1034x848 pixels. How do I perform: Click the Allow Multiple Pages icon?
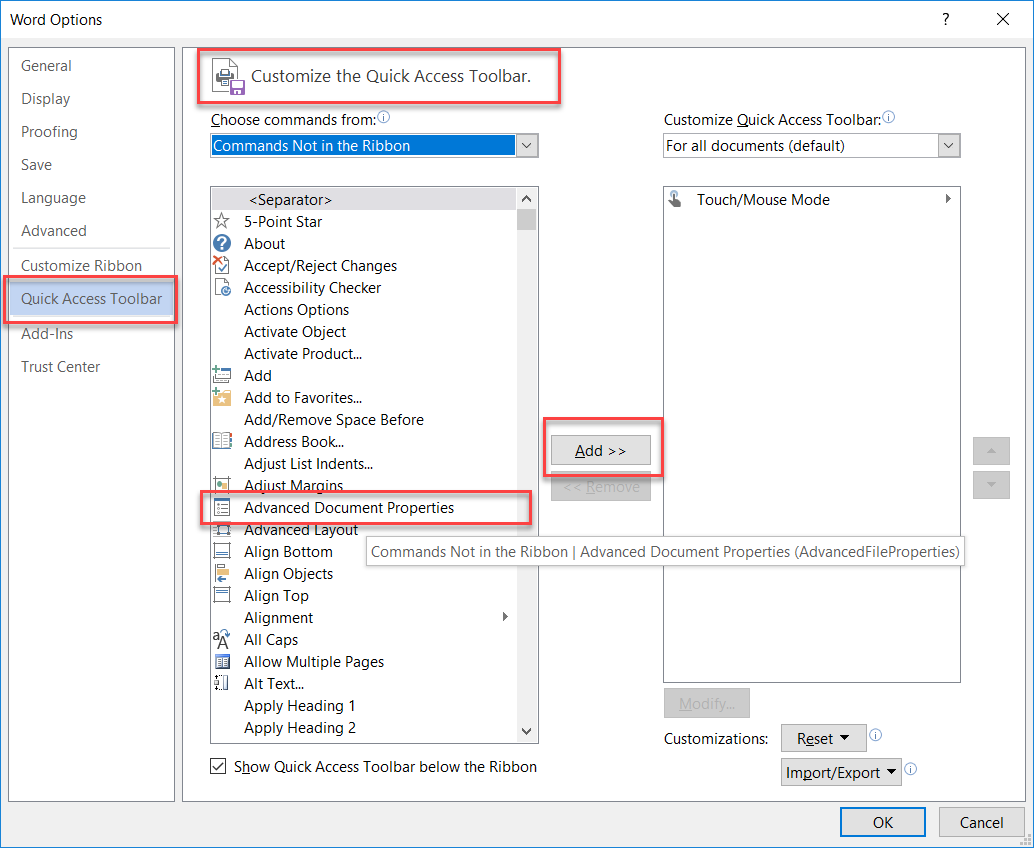click(x=222, y=661)
